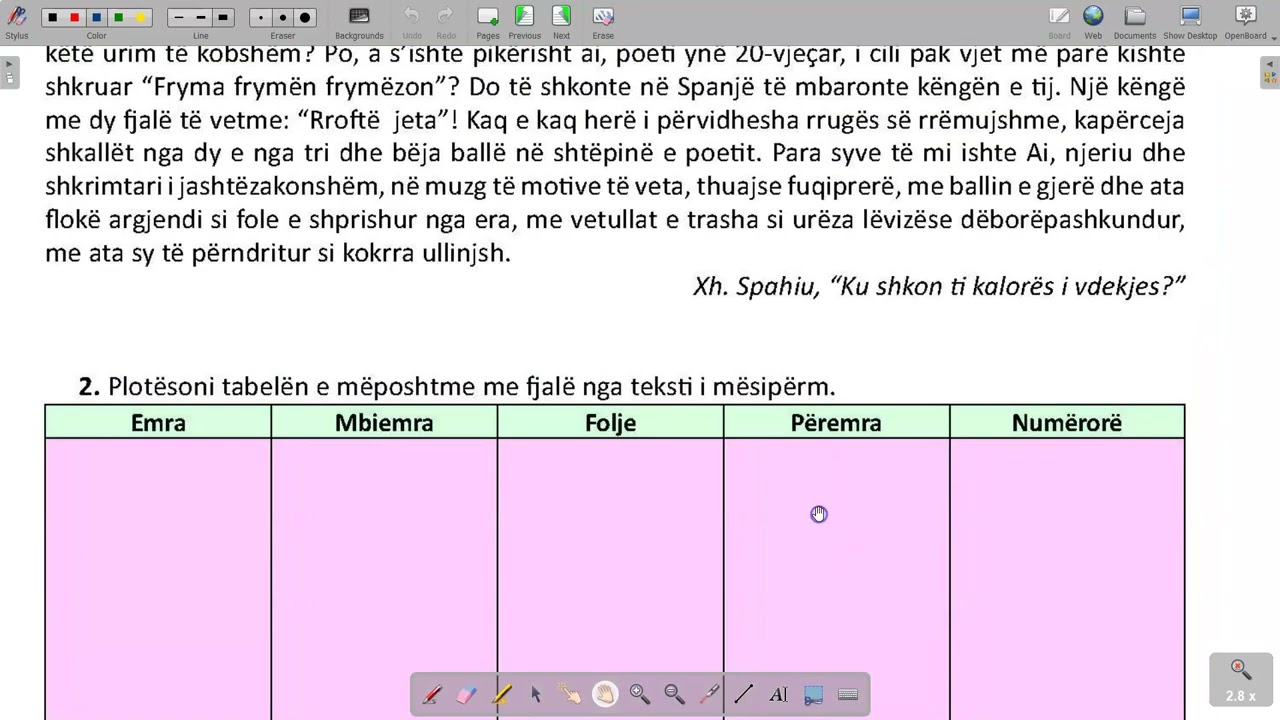
Task: Select the arrow Selector tool
Action: click(536, 695)
